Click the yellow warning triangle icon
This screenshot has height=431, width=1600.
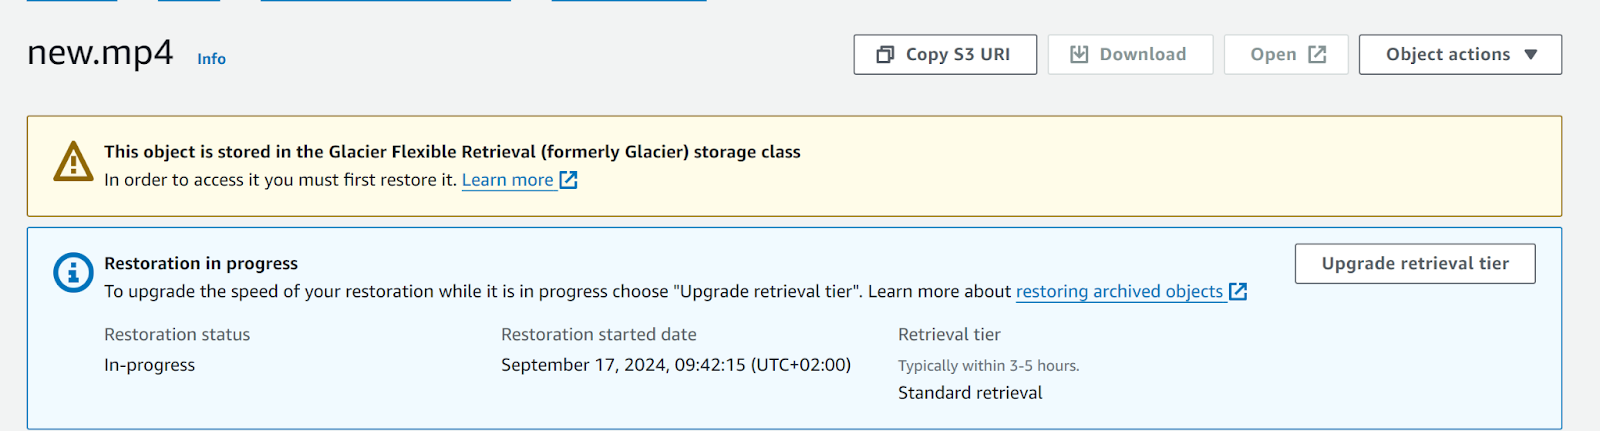(73, 162)
